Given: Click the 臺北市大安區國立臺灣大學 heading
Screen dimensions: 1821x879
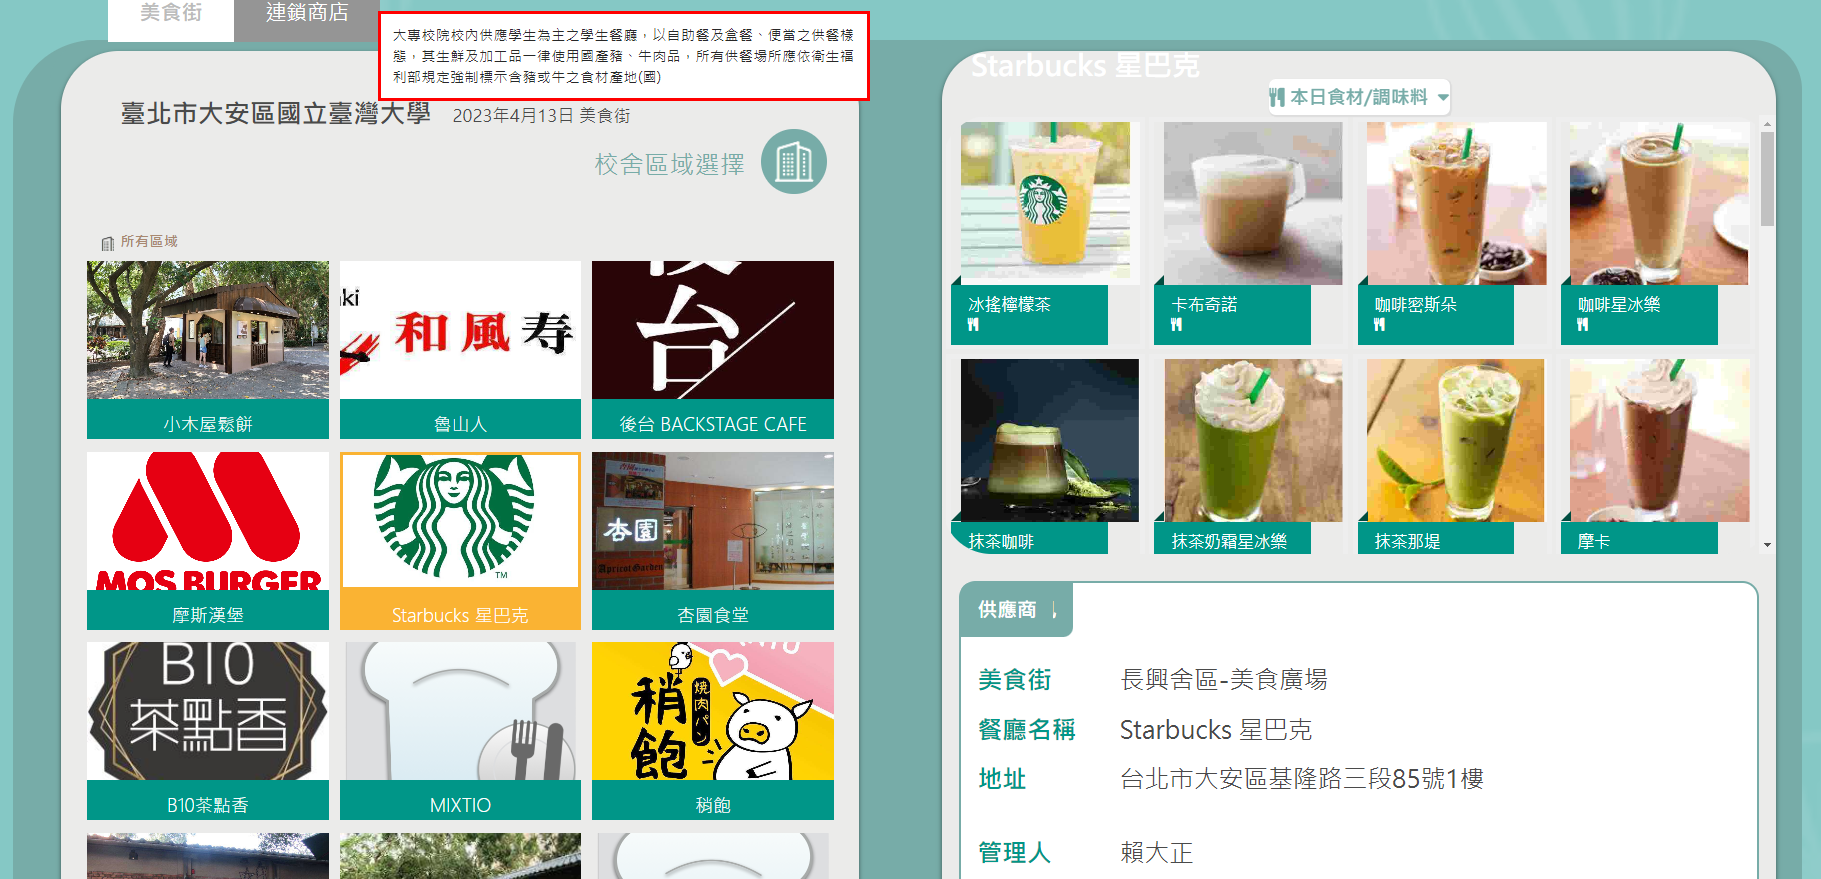Looking at the screenshot, I should (276, 114).
